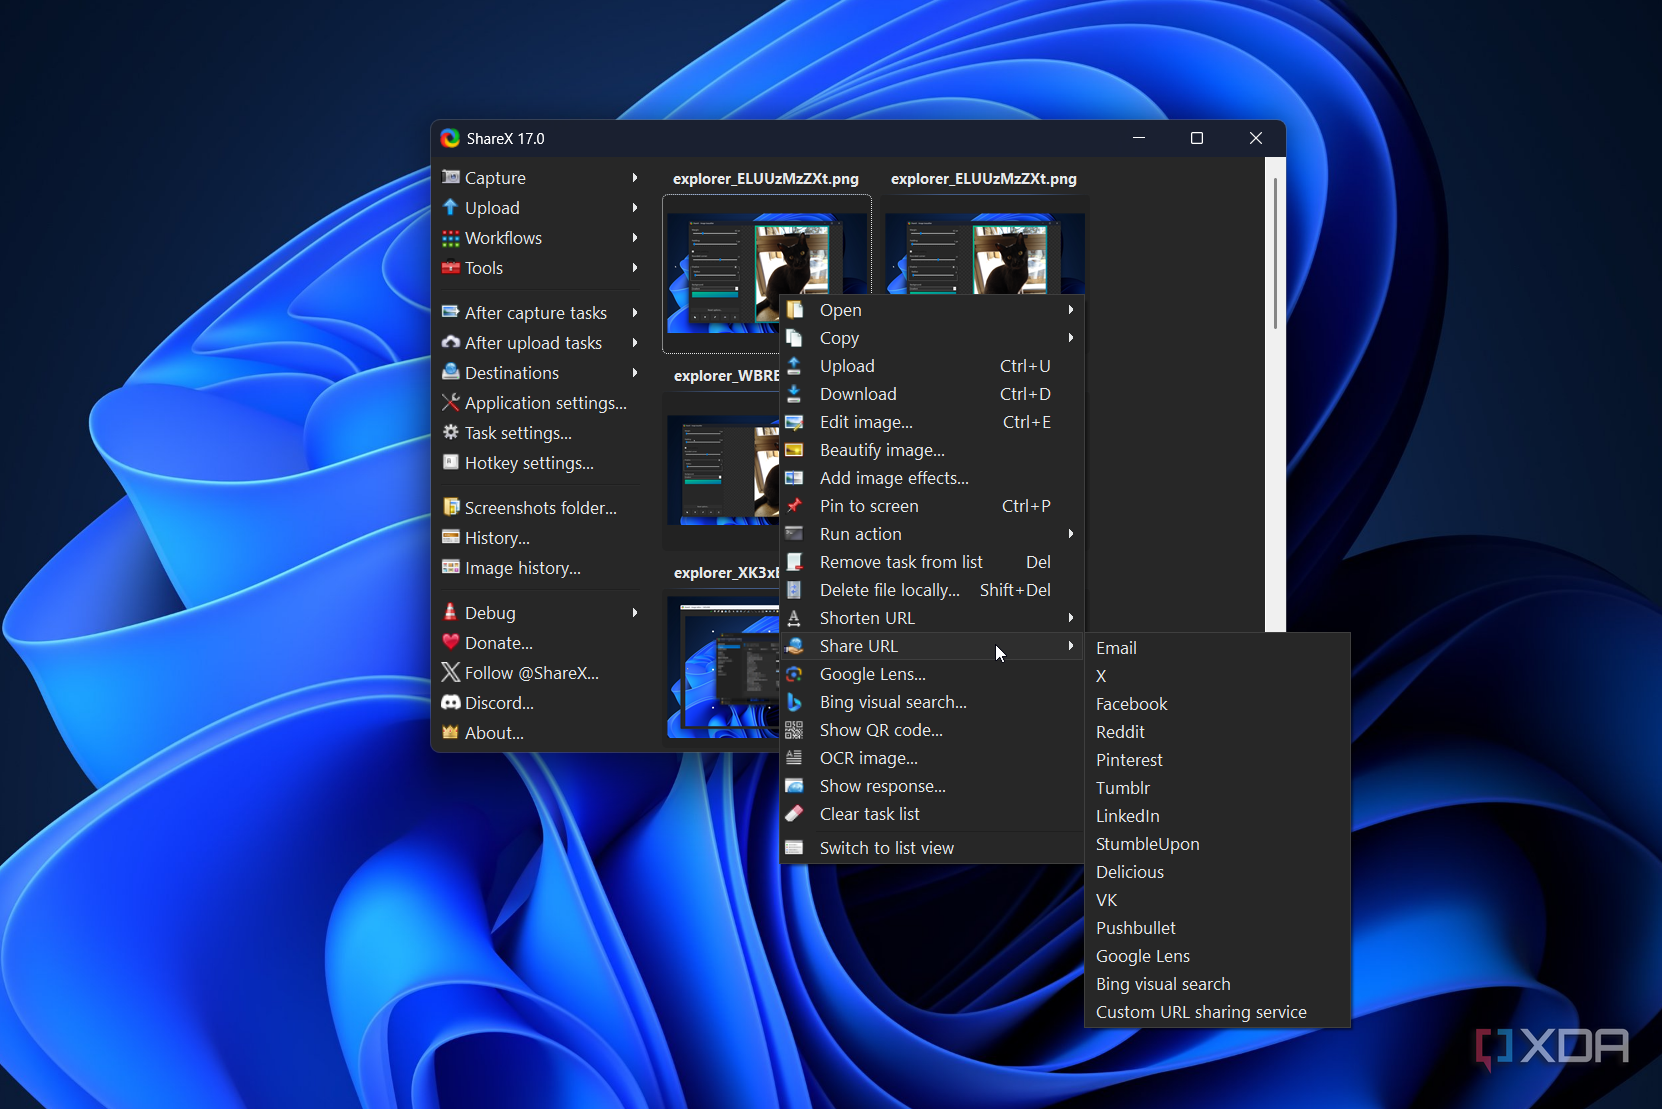Select the Capture camera icon

[x=451, y=177]
